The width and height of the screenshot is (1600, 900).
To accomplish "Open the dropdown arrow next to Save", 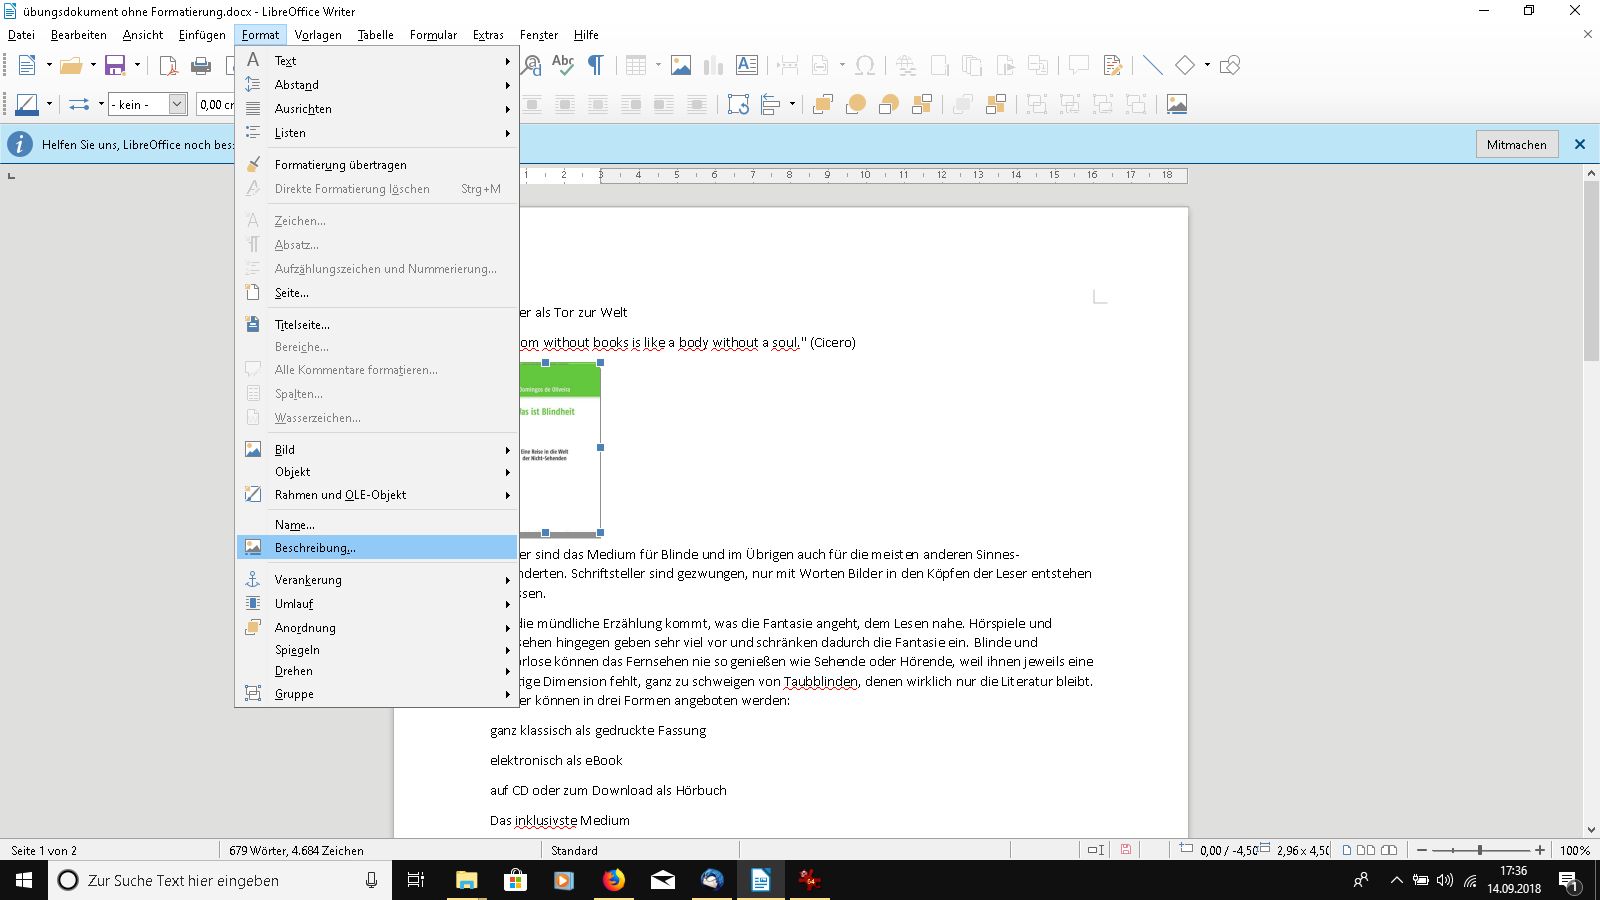I will pos(137,66).
